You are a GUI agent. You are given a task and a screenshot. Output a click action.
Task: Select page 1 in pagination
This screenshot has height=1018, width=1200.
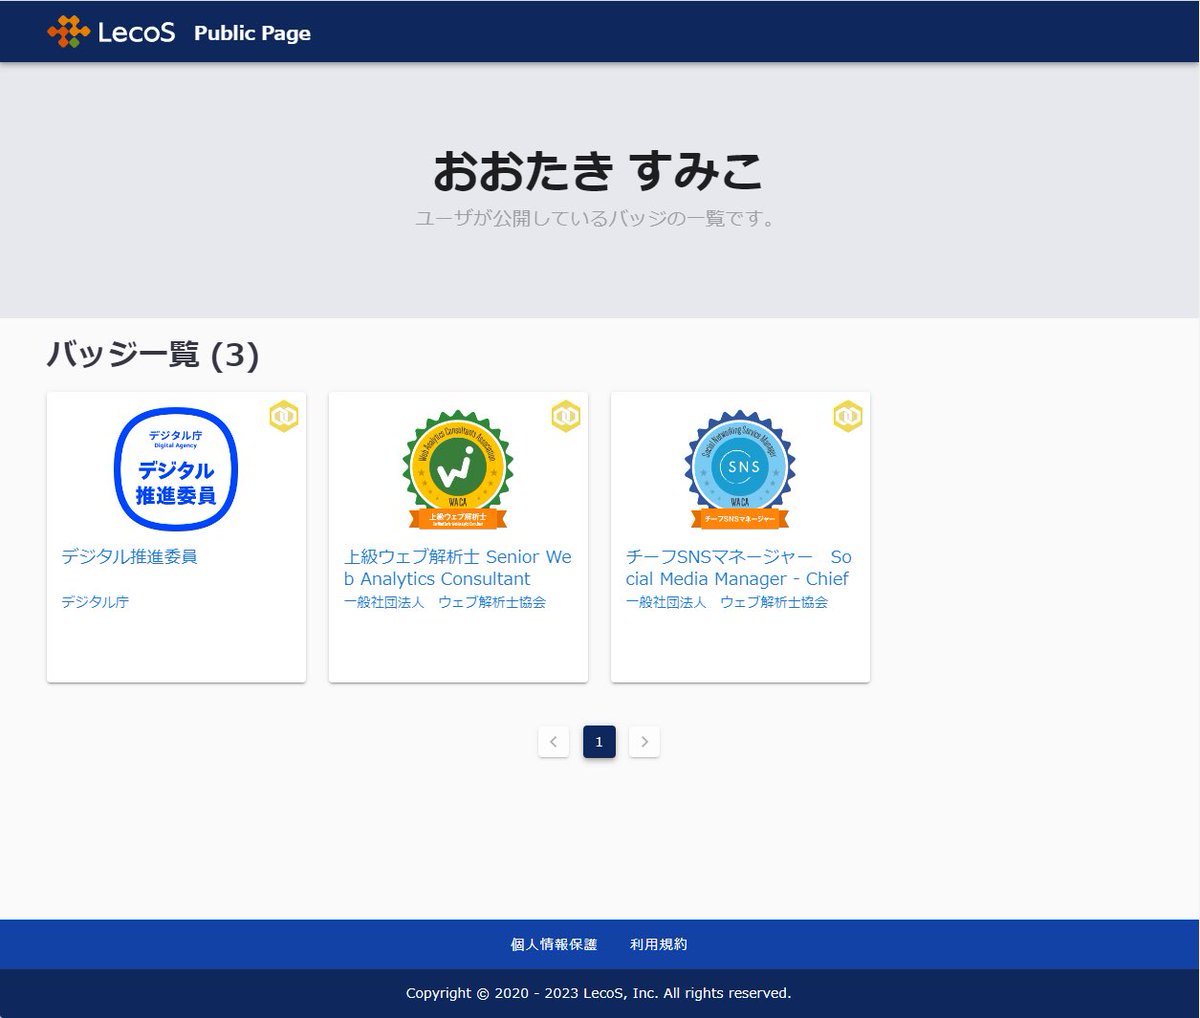[599, 742]
